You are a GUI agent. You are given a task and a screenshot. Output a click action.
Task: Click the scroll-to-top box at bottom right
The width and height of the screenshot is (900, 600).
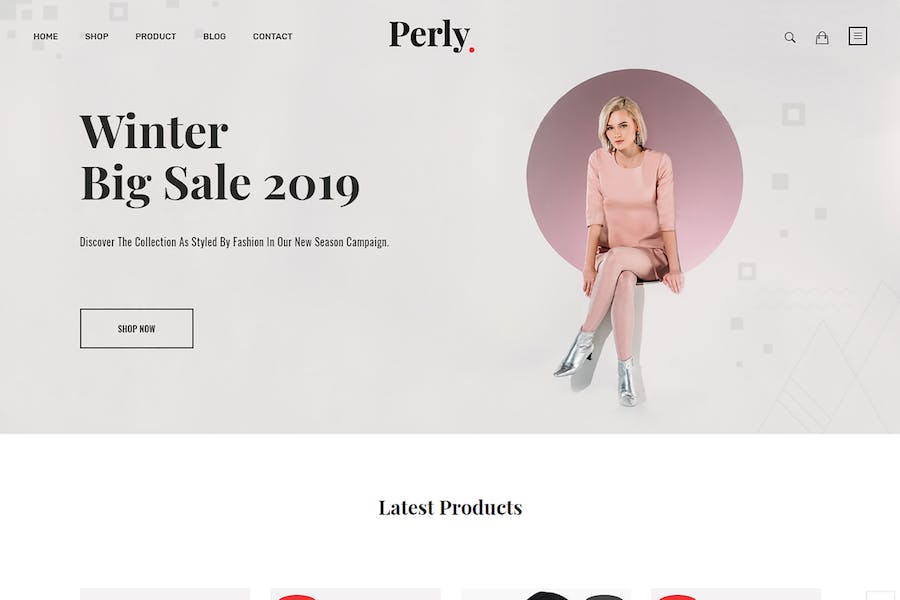[880, 595]
